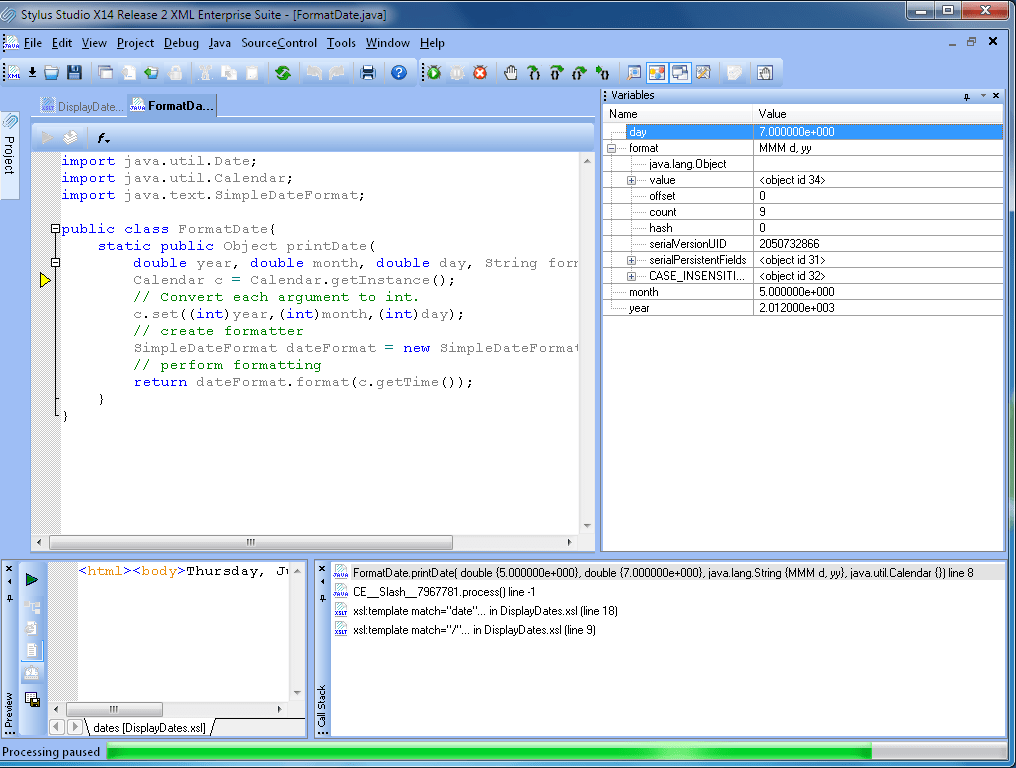Open the Debug menu
Viewport: 1016px width, 768px height.
coord(181,43)
